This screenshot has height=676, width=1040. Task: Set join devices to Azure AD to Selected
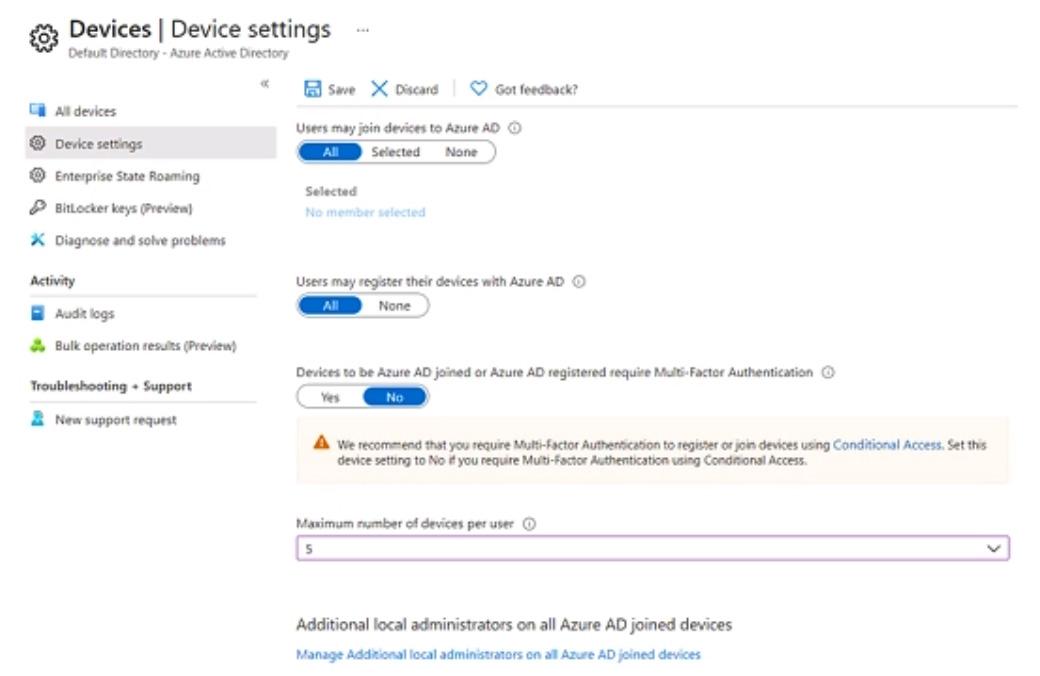coord(395,152)
